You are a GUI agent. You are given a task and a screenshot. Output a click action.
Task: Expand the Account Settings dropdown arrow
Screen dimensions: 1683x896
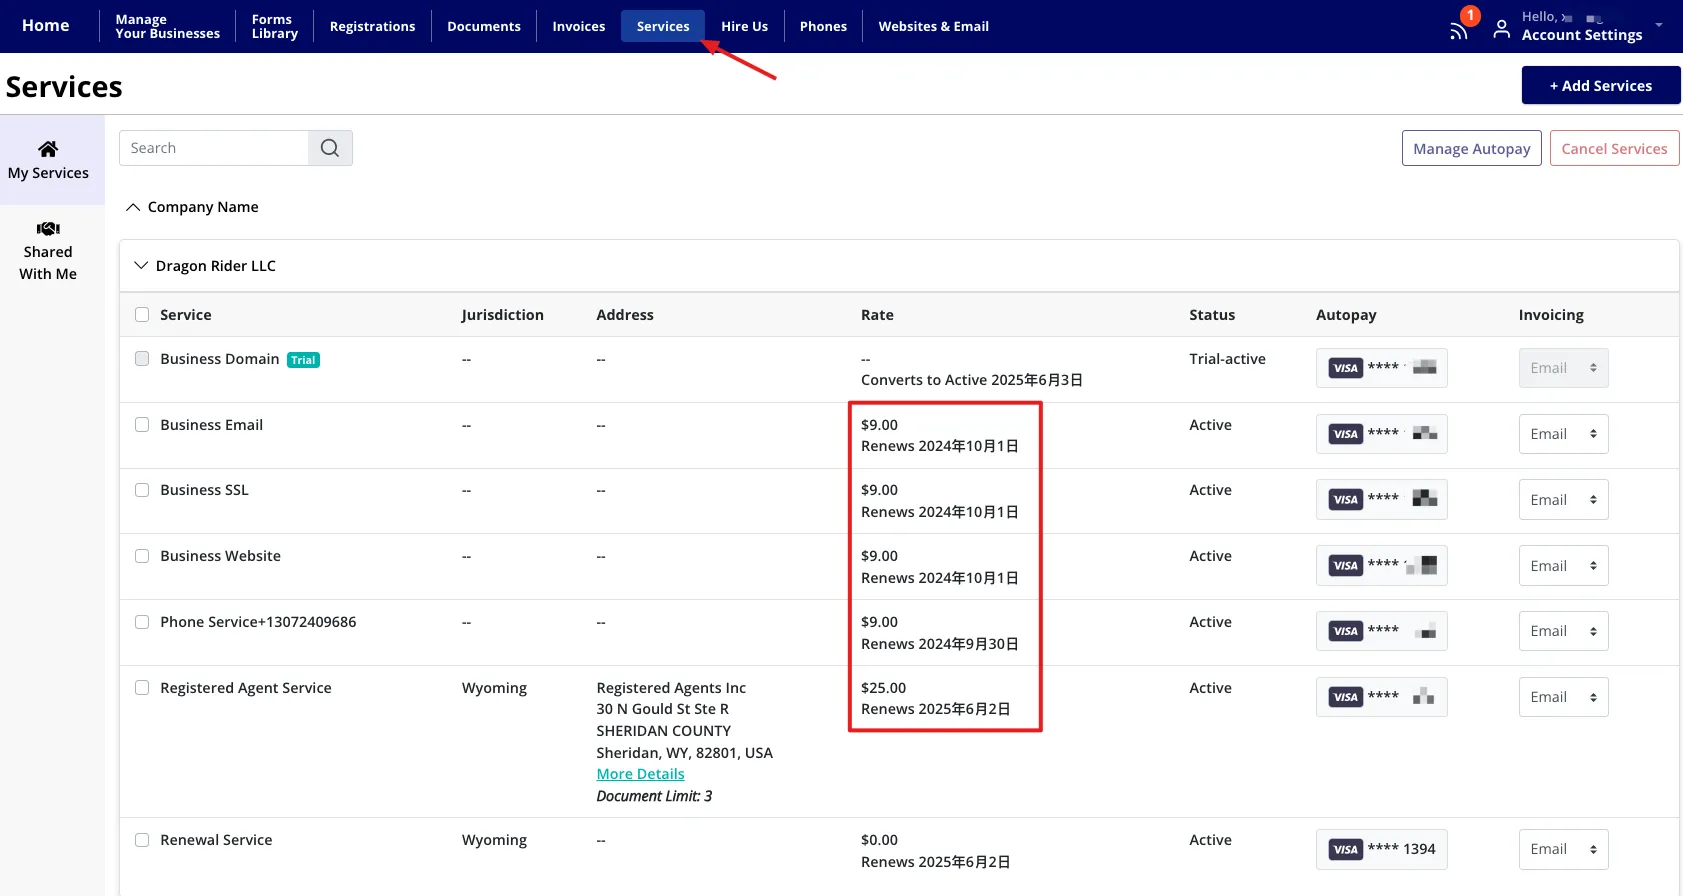tap(1659, 25)
